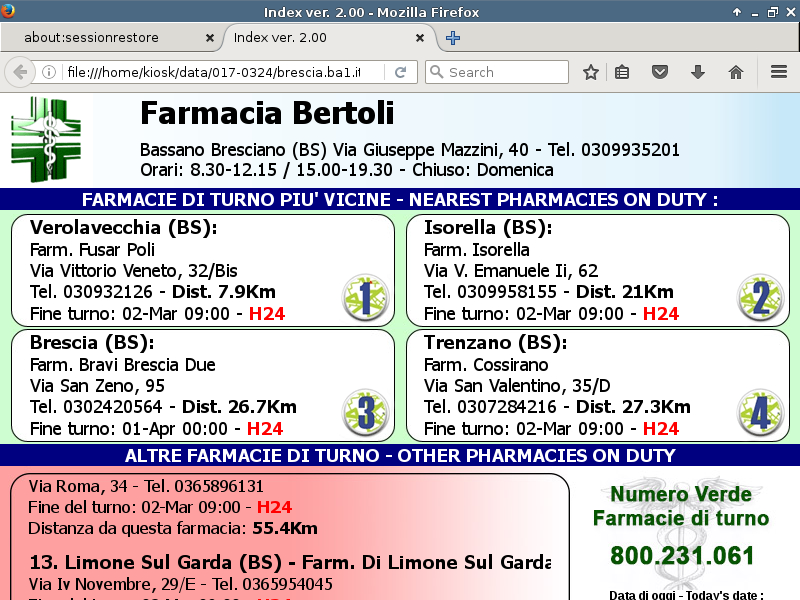
Task: Reload the current page
Action: [x=400, y=72]
